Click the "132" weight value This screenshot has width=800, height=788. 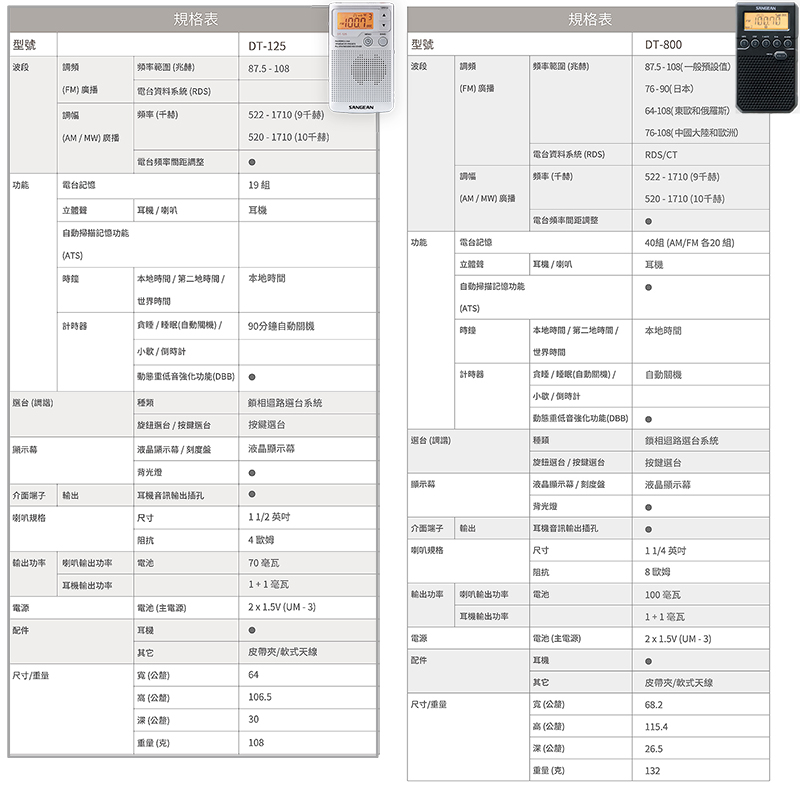pyautogui.click(x=653, y=771)
